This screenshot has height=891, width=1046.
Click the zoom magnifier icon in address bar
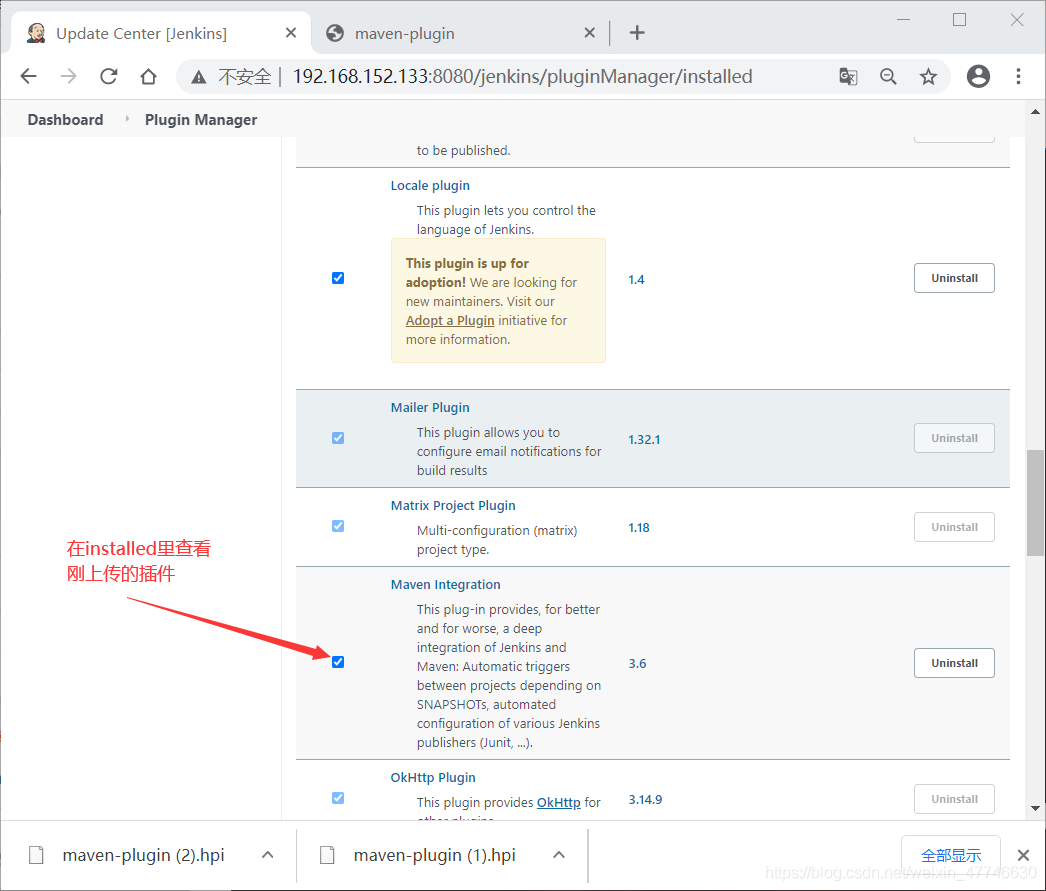click(x=888, y=76)
